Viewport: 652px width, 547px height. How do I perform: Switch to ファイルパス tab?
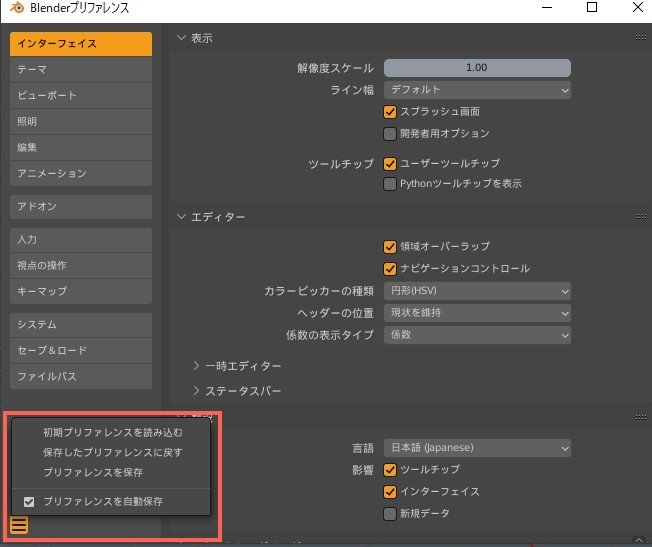pos(81,376)
